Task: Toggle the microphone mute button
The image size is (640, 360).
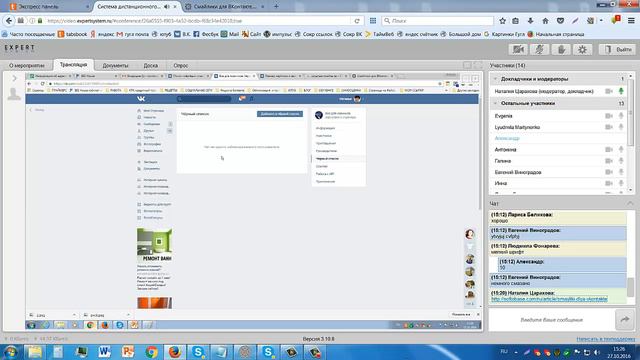Action: 540,49
